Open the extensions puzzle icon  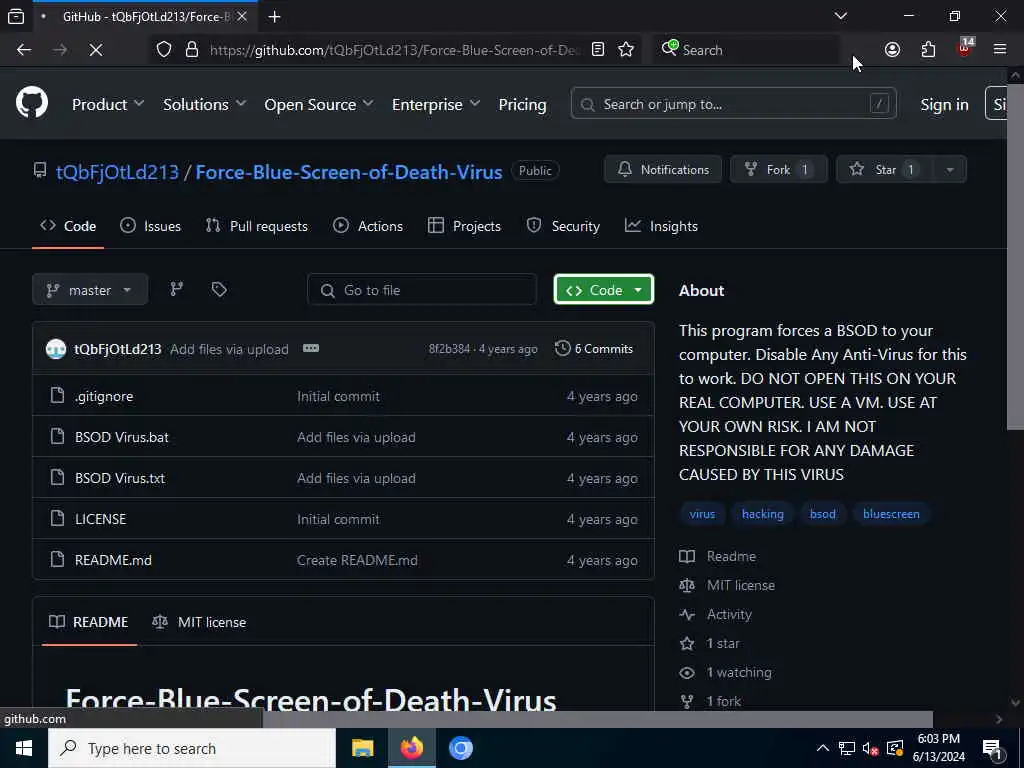tap(928, 50)
